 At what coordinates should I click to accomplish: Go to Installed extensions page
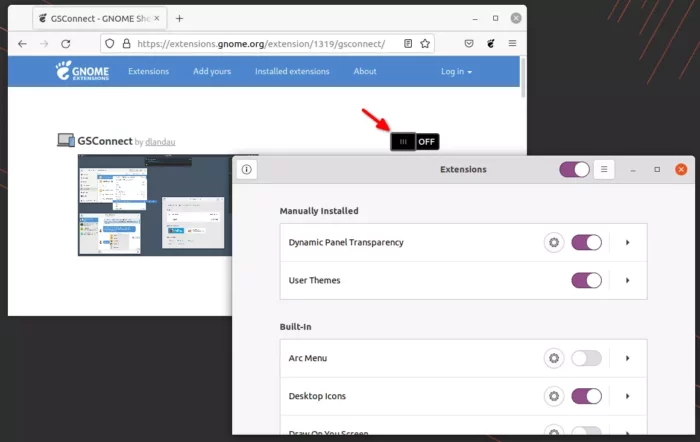[292, 71]
